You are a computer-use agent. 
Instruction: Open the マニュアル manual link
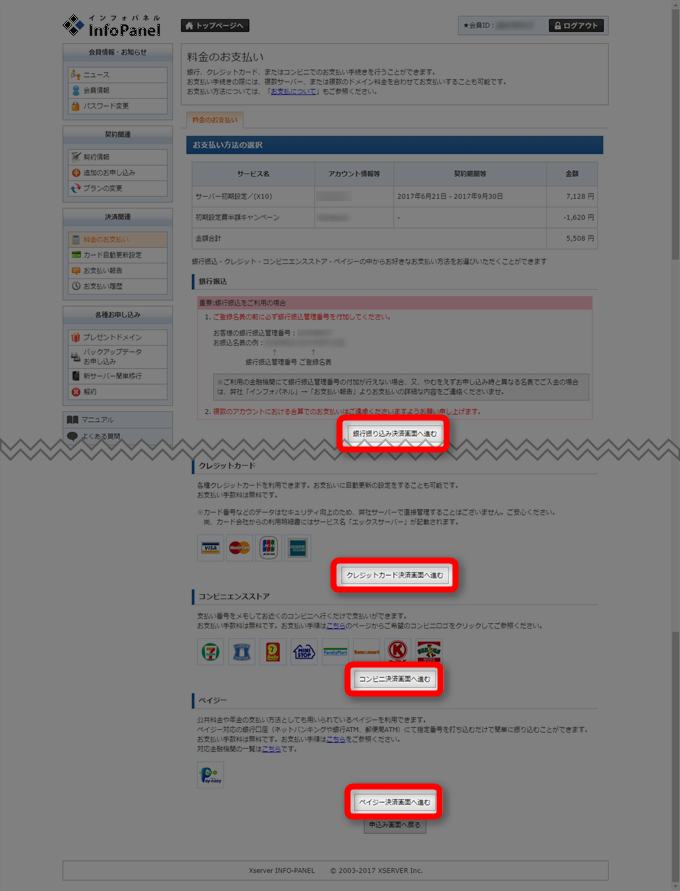[118, 420]
